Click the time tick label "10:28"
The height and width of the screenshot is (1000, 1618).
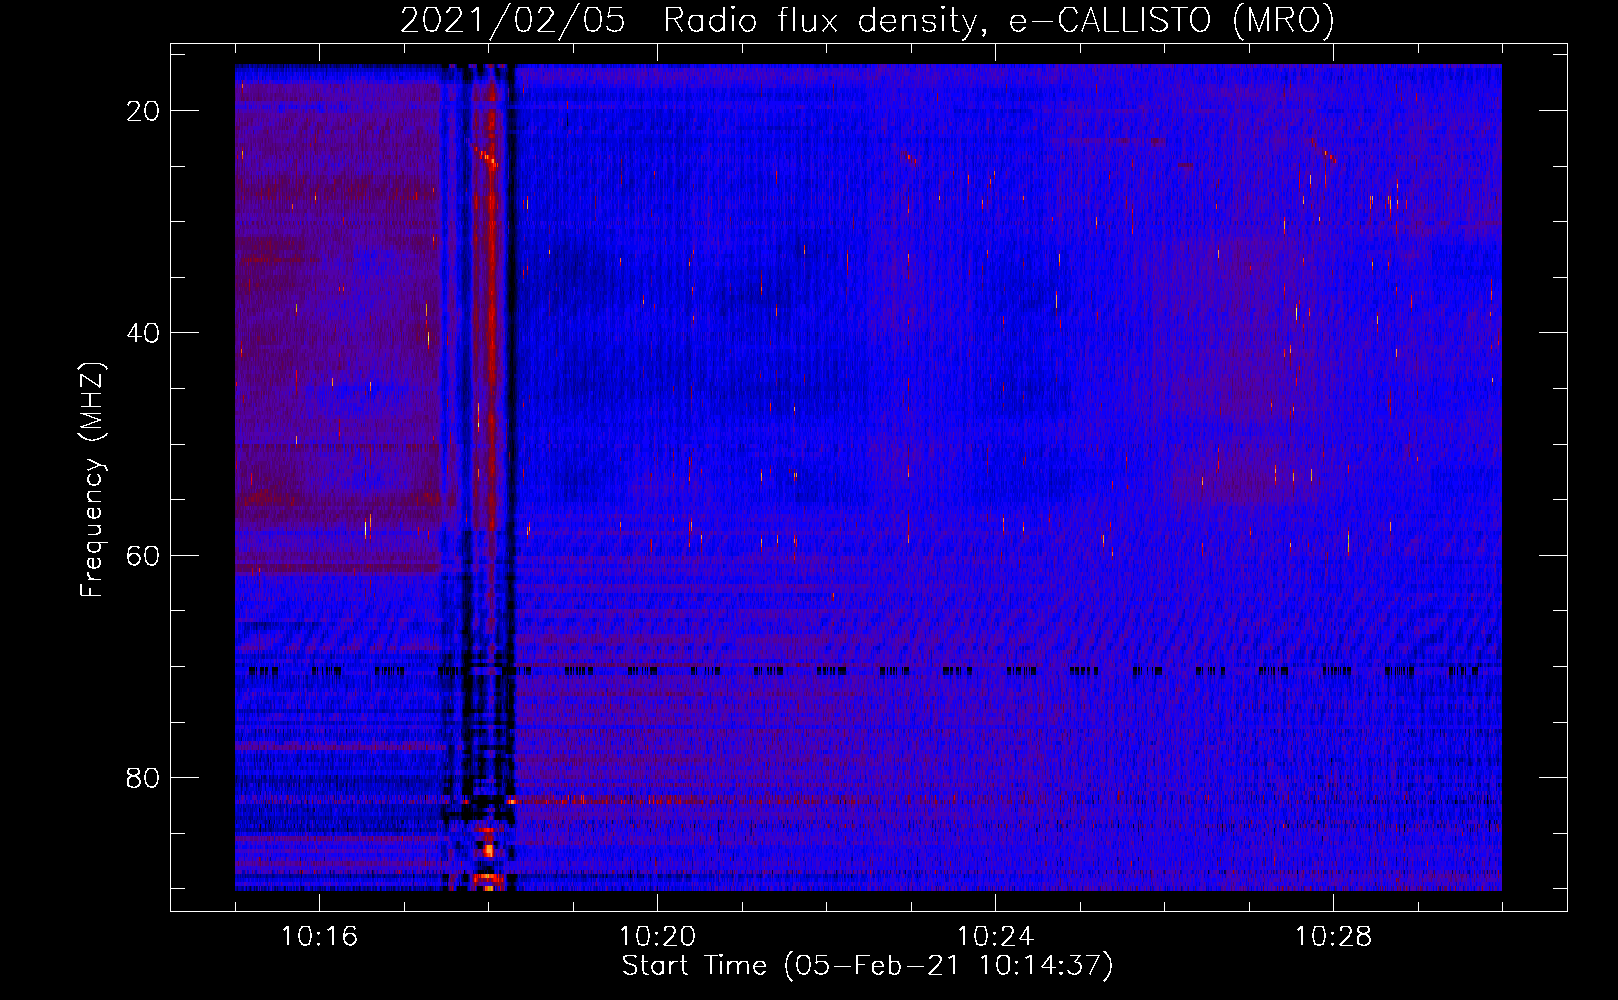click(x=1333, y=937)
